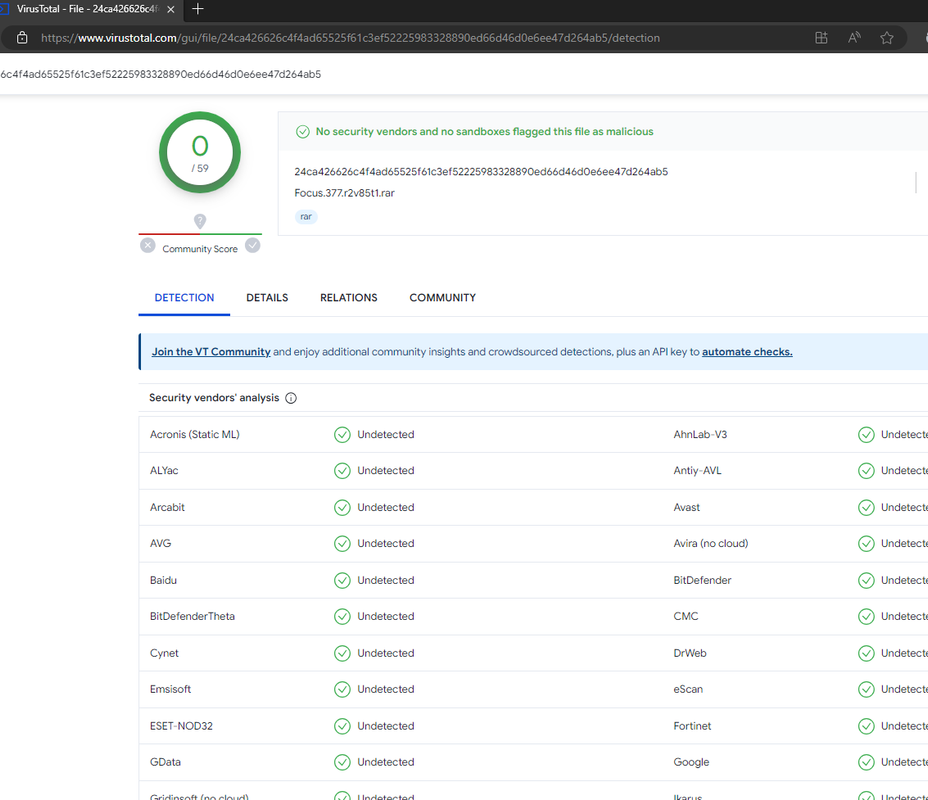The width and height of the screenshot is (928, 800).
Task: Click info icon beside Security vendors' analysis
Action: point(291,398)
